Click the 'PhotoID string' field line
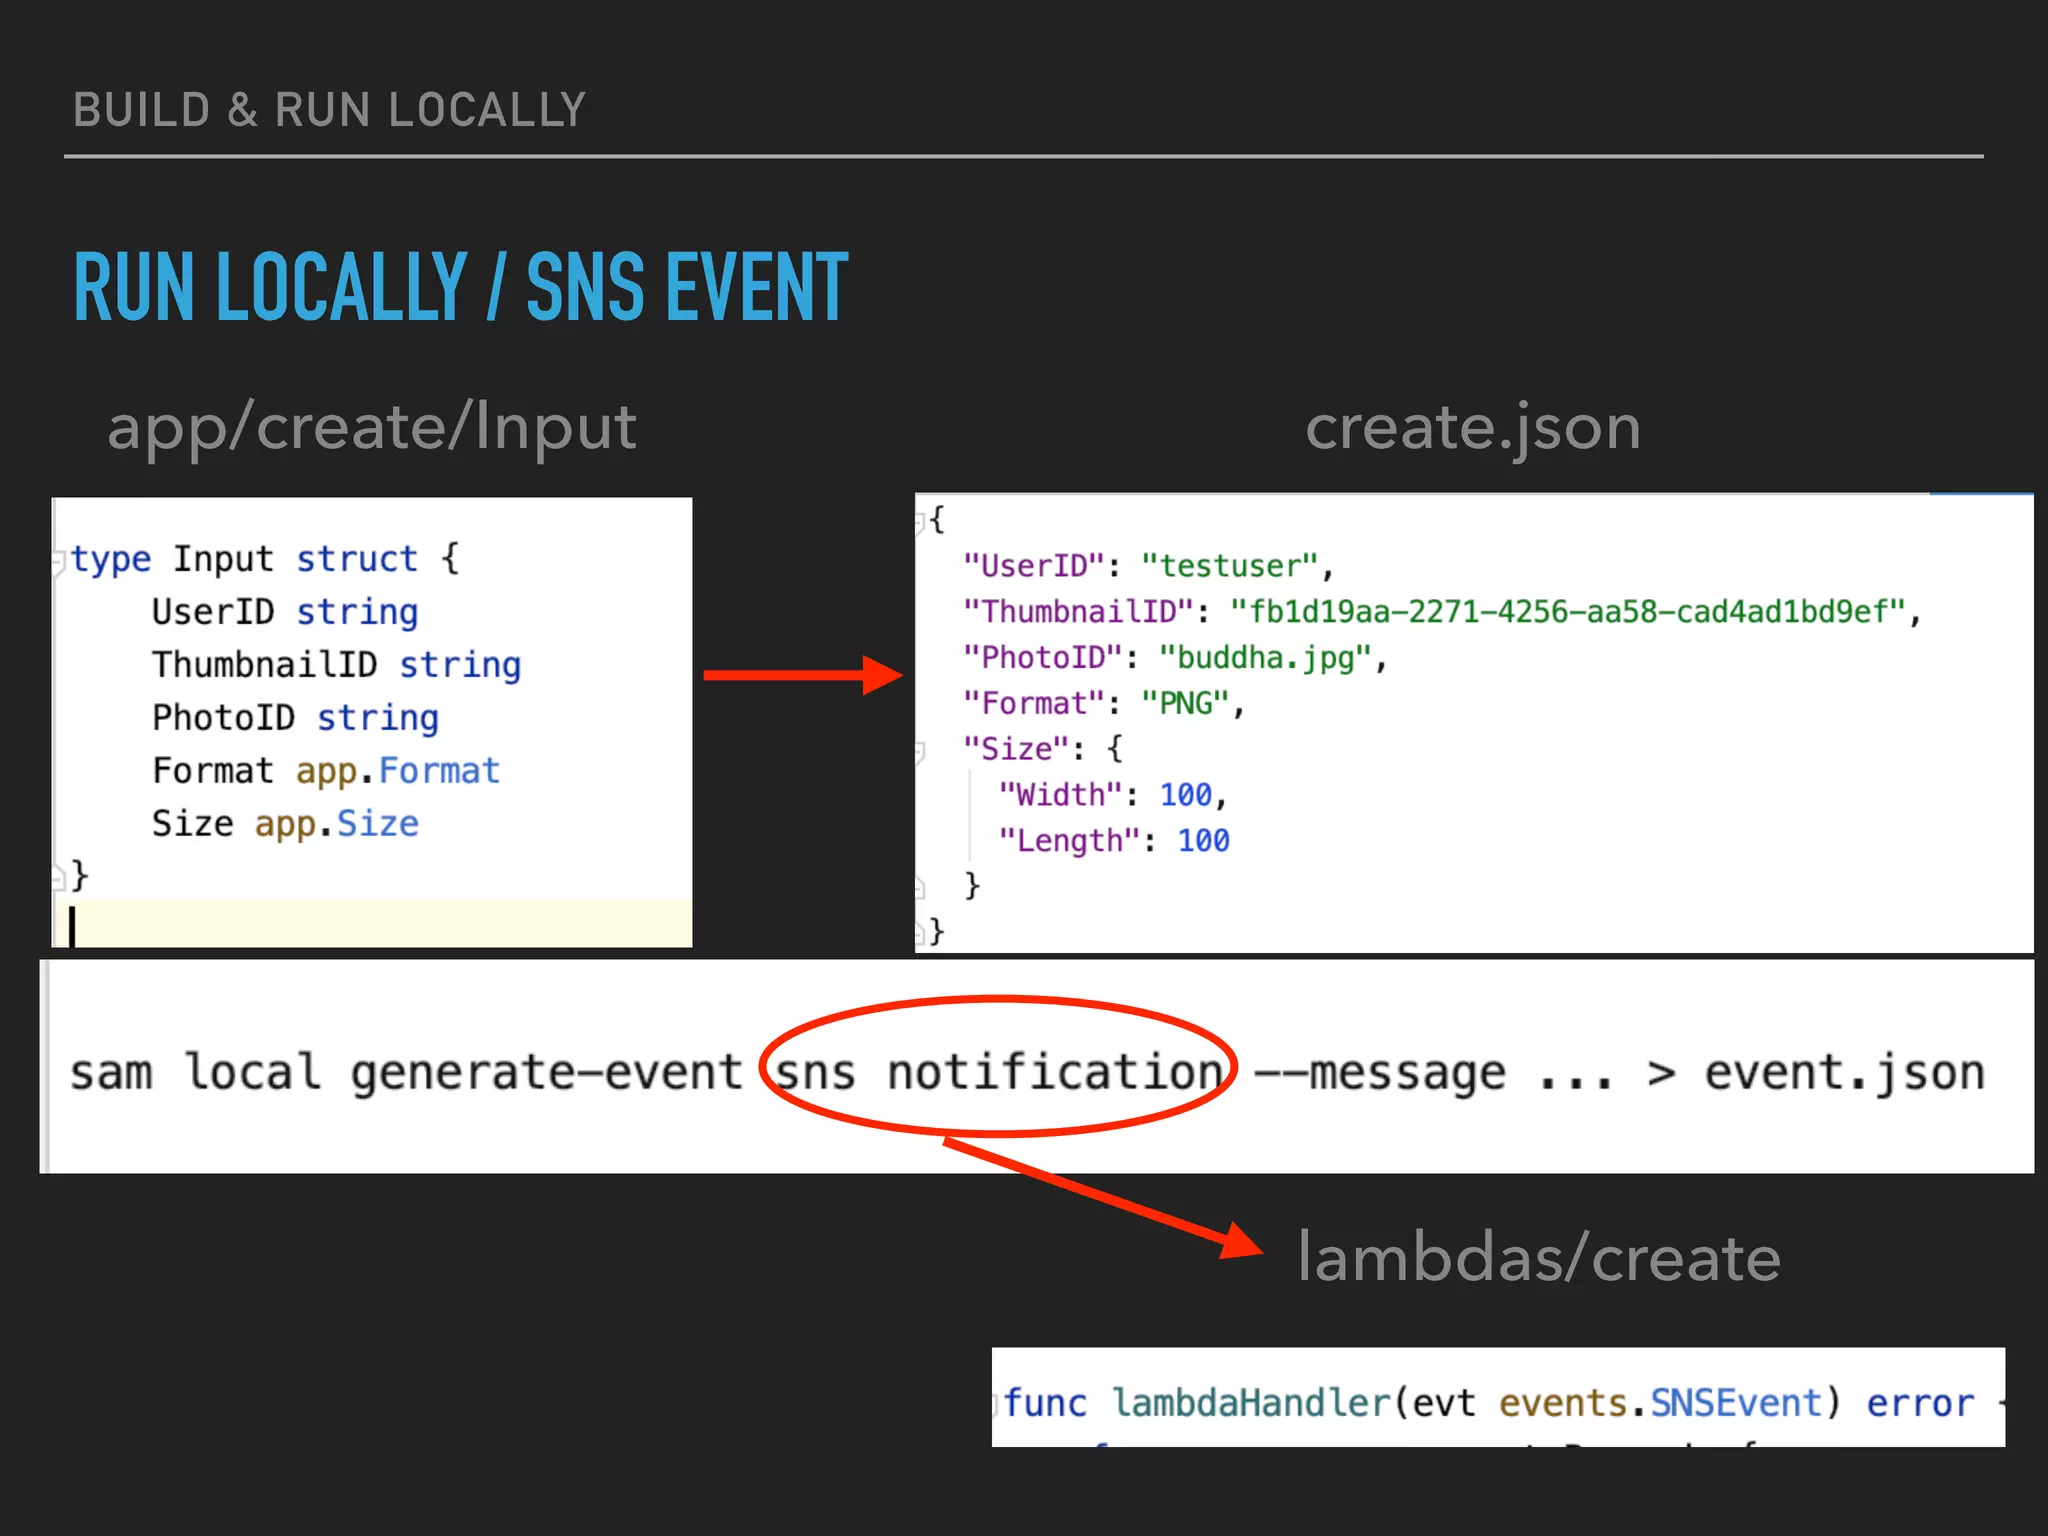 click(x=295, y=717)
